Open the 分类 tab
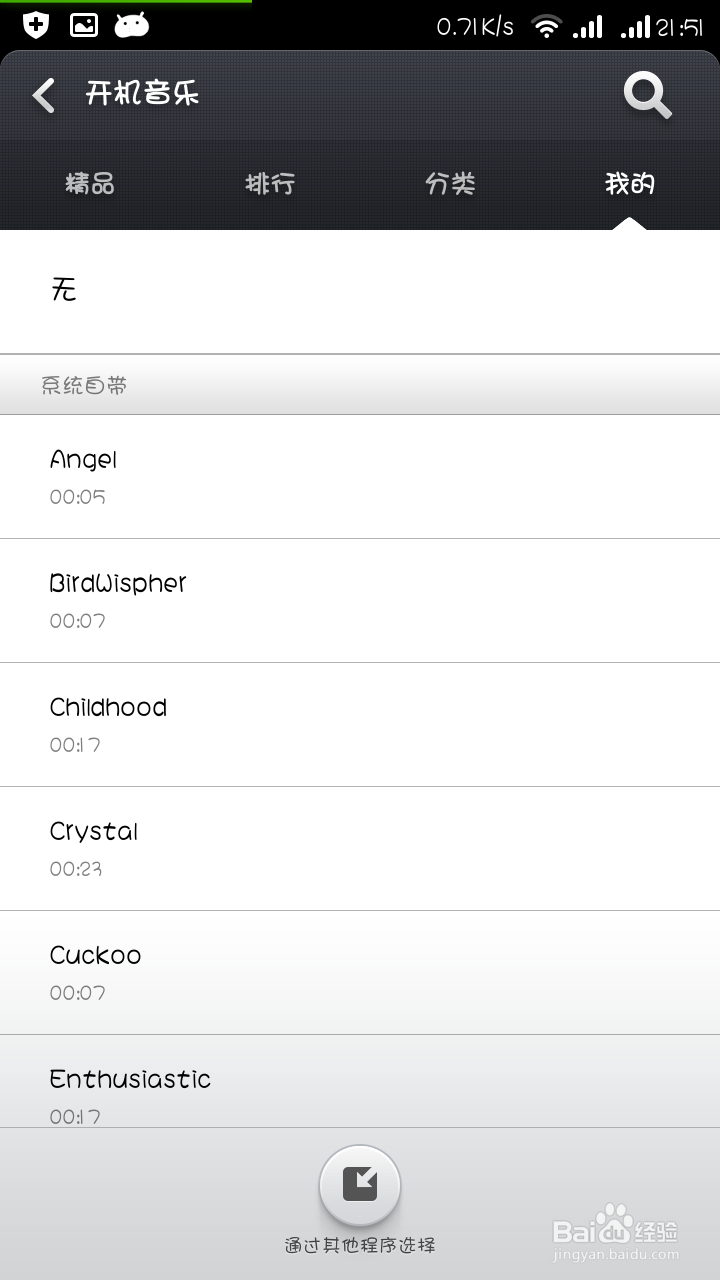720x1280 pixels. click(450, 184)
